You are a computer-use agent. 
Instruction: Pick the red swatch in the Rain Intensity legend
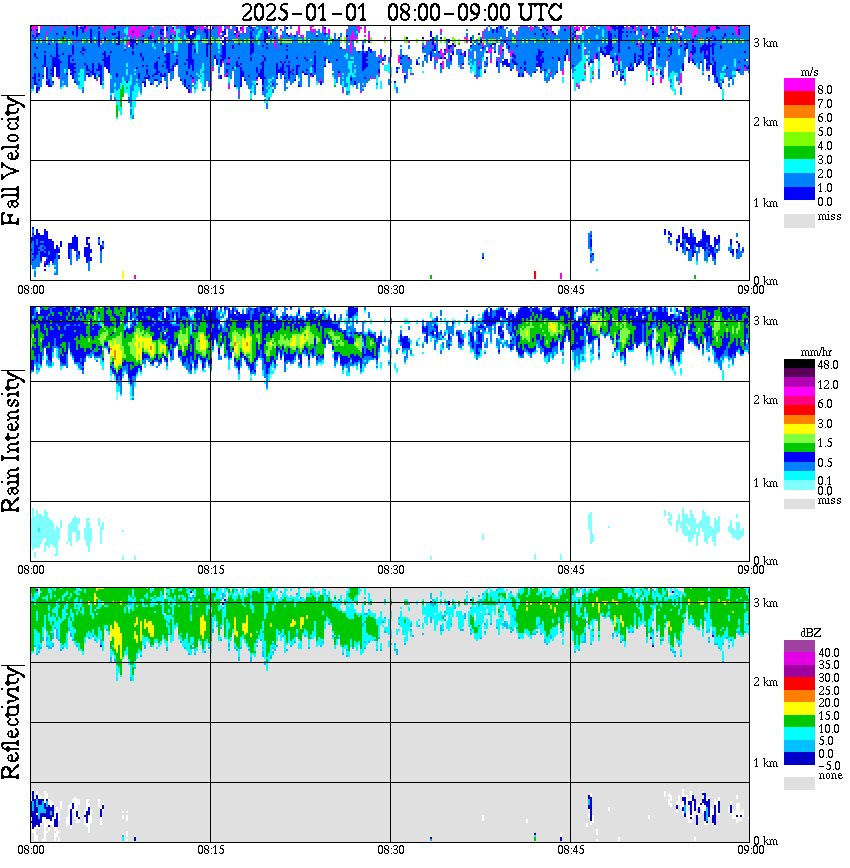799,410
